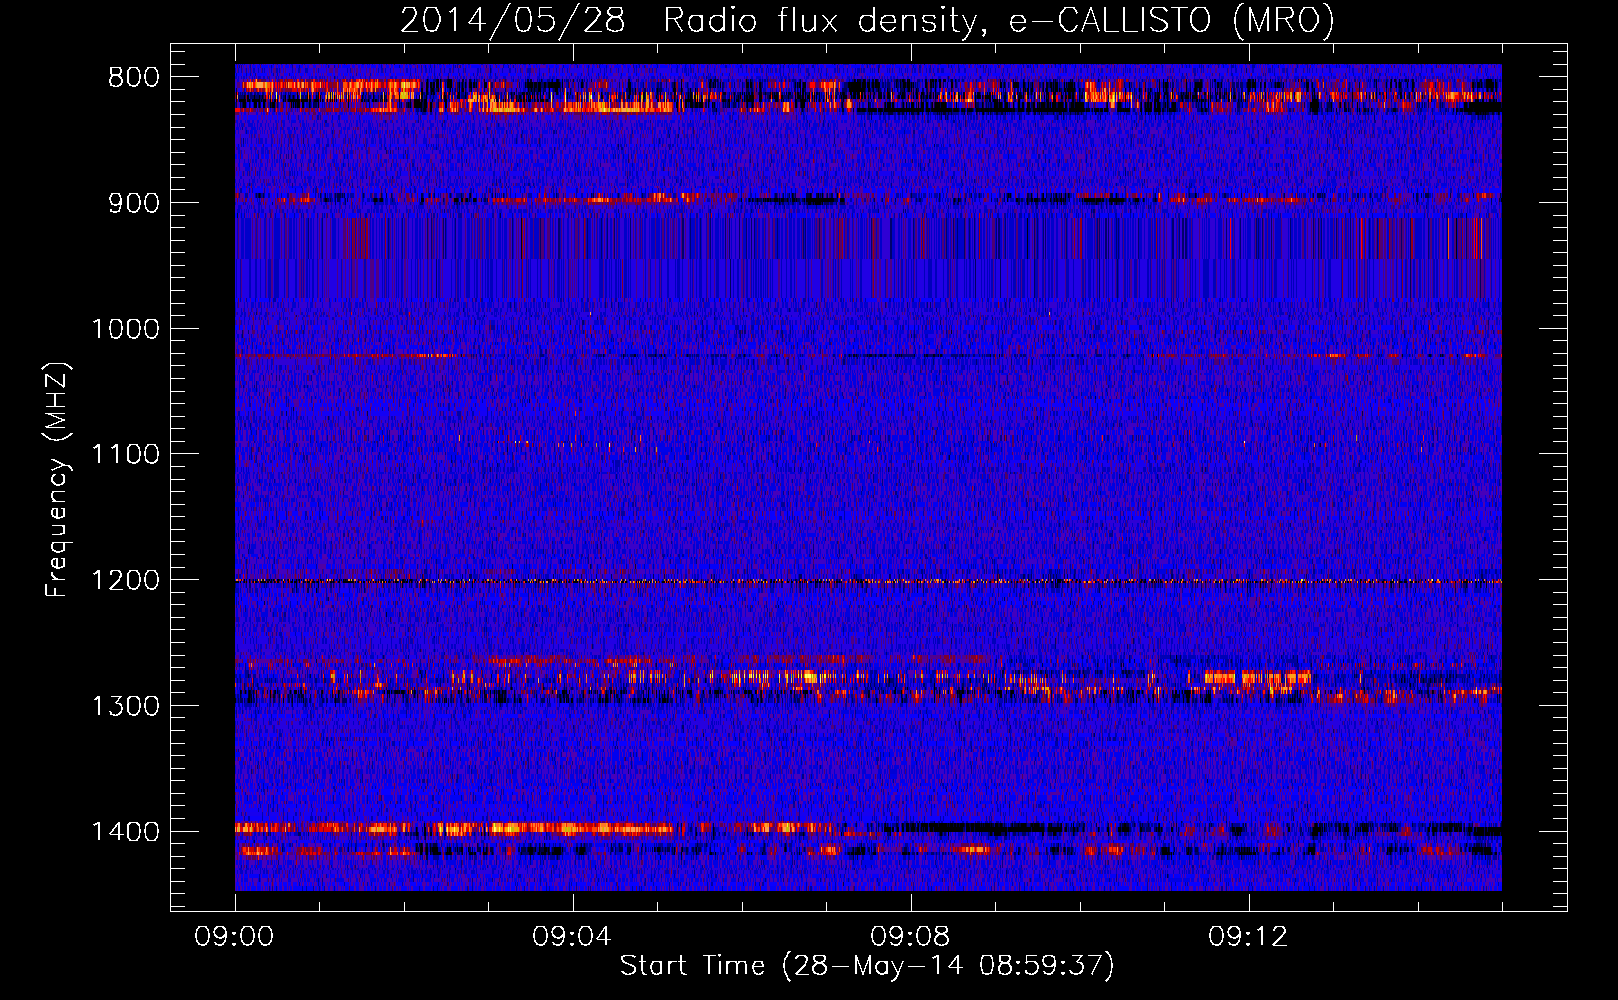
Task: Click the 09:08 time tick label
Action: pyautogui.click(x=911, y=937)
